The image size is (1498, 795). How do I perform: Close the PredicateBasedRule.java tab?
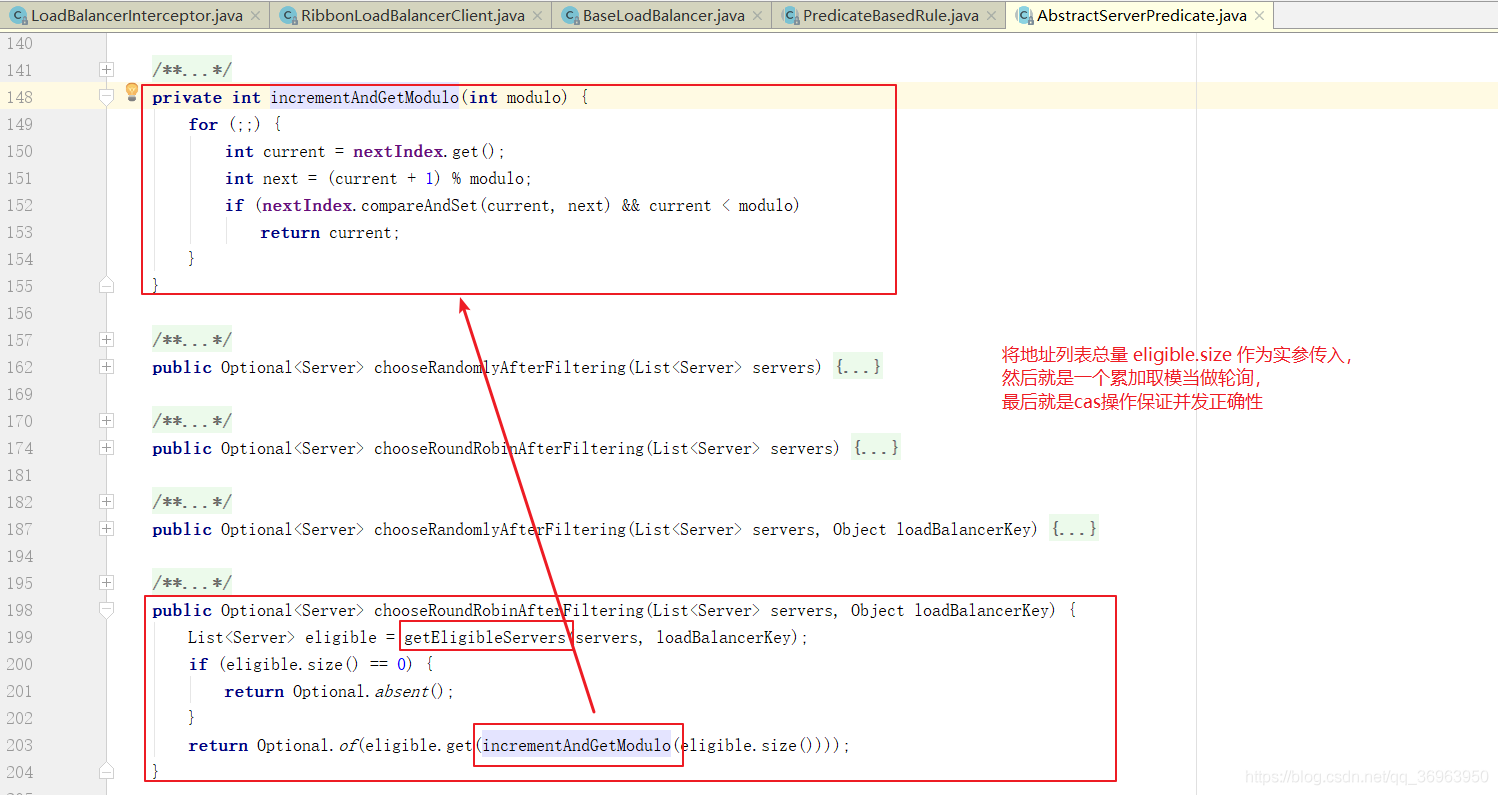coord(991,16)
